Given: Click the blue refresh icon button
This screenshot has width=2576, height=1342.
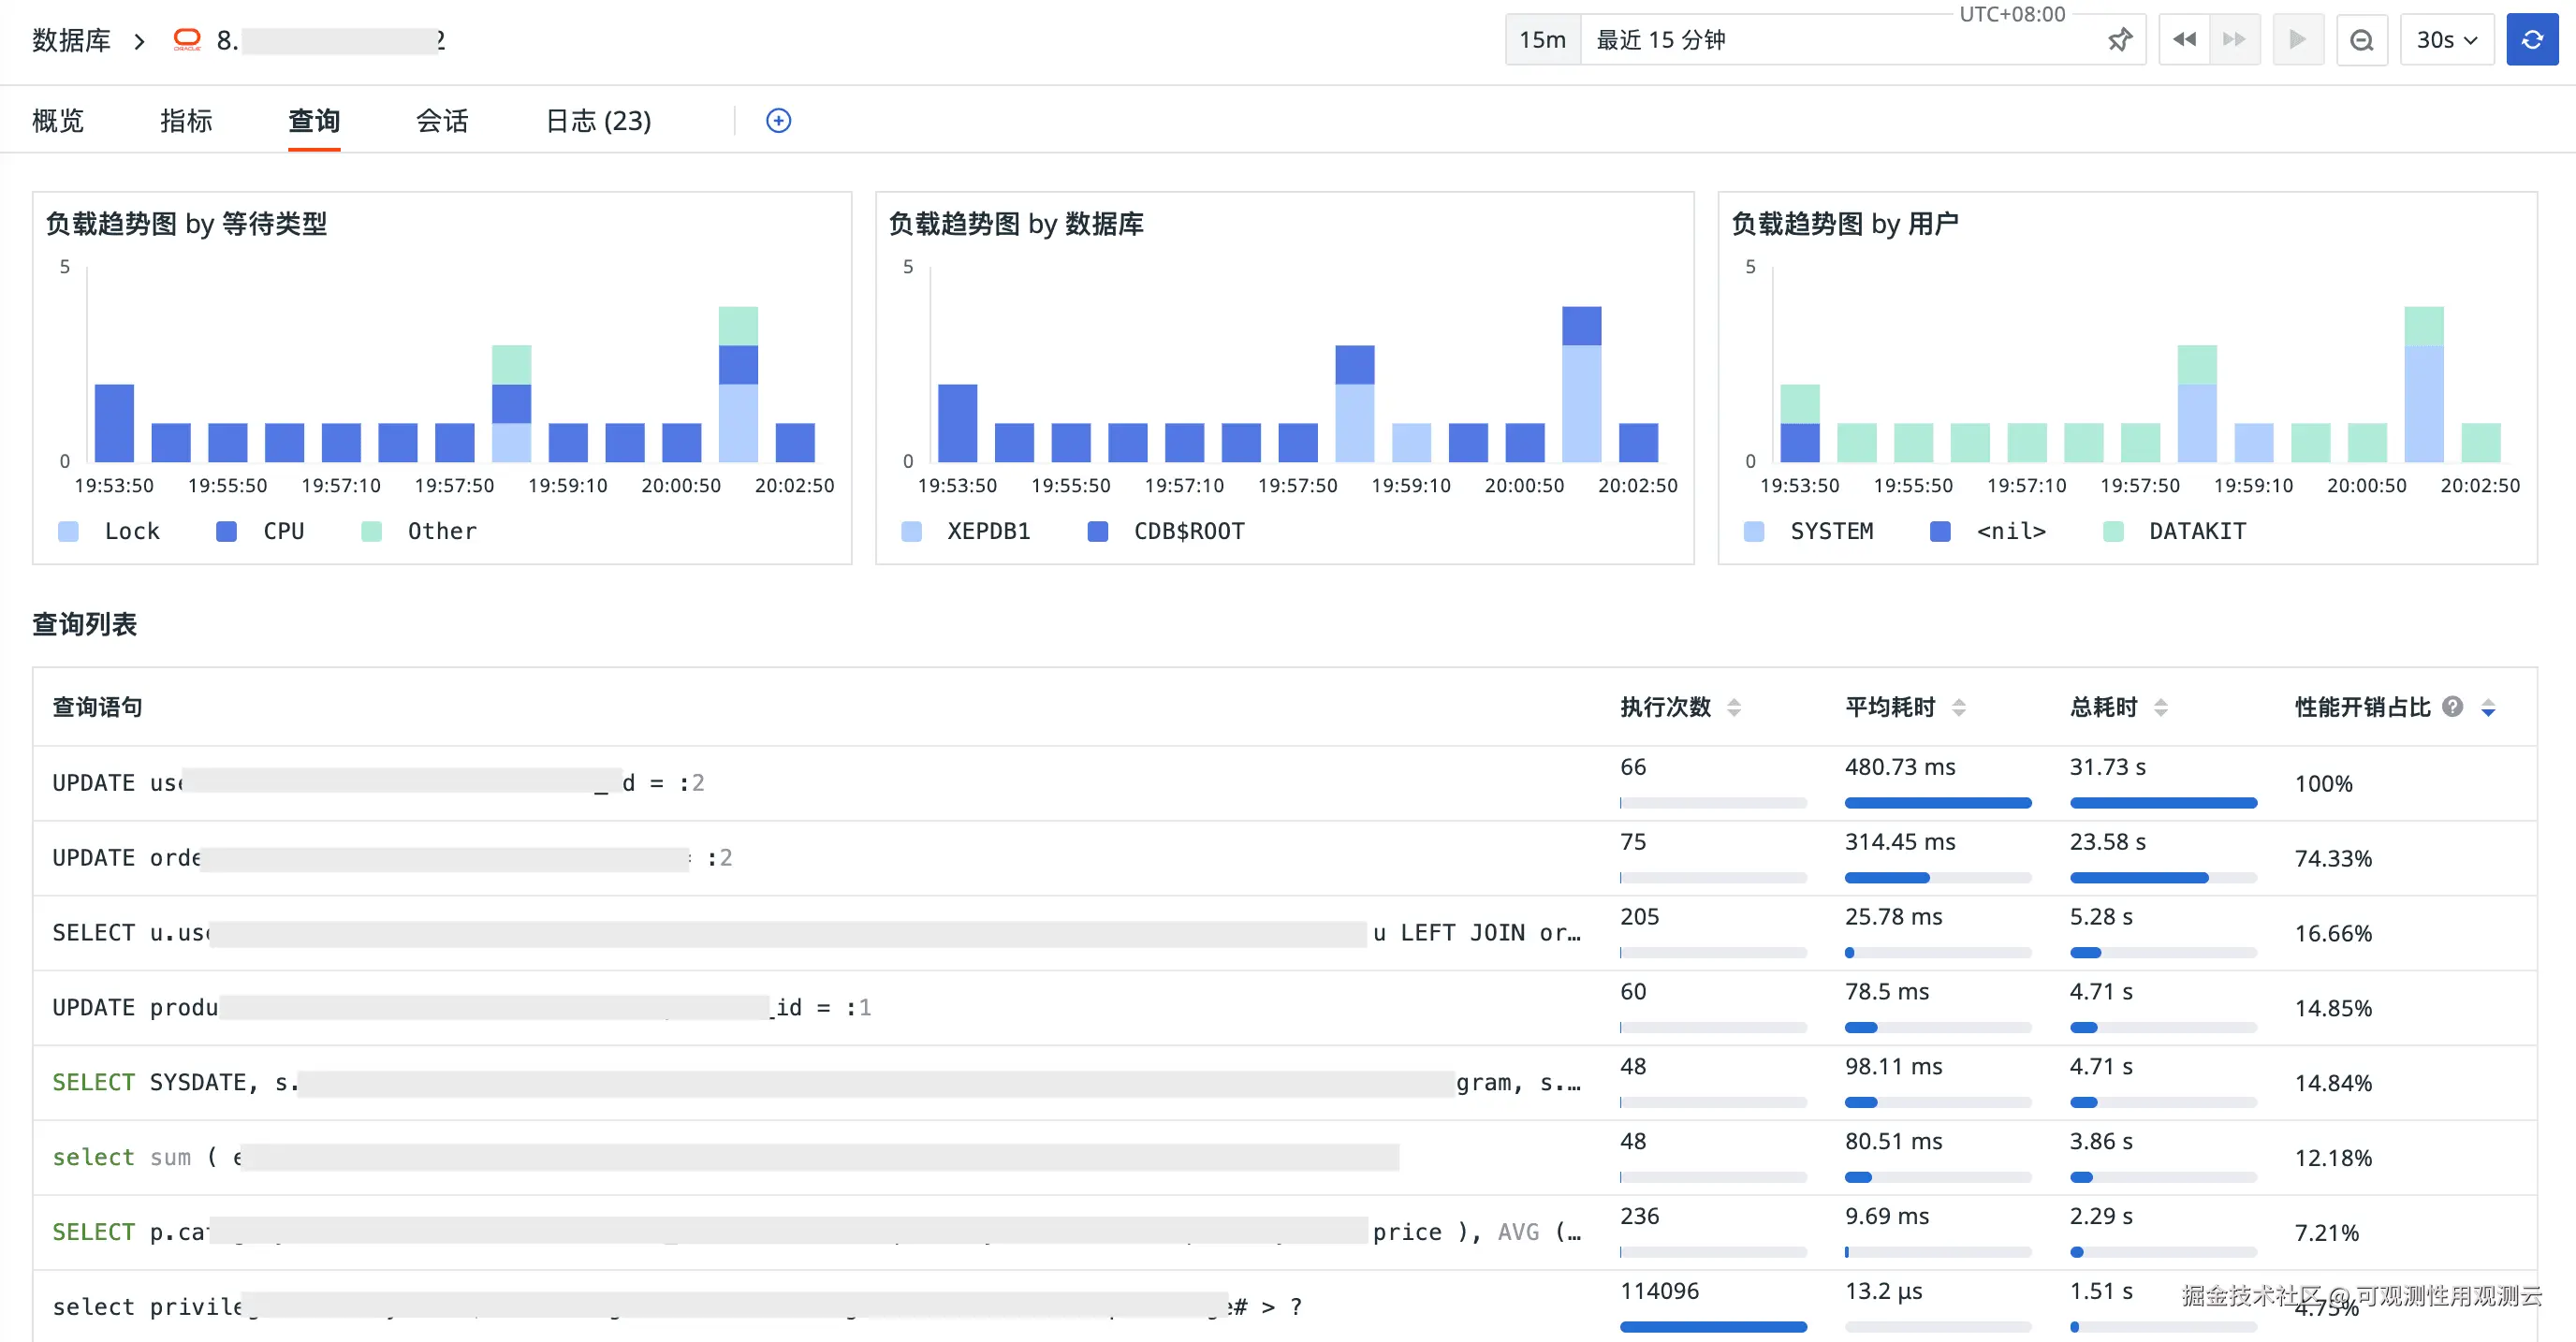Looking at the screenshot, I should tap(2531, 40).
